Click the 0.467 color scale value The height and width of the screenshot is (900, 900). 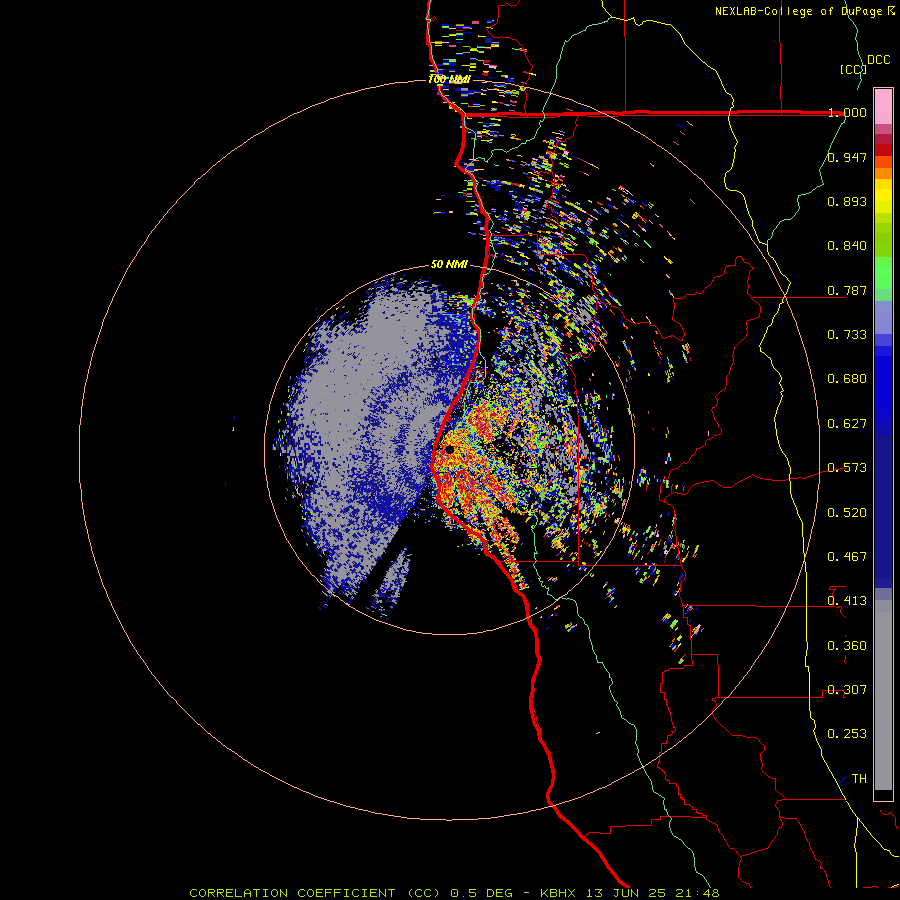click(x=847, y=557)
